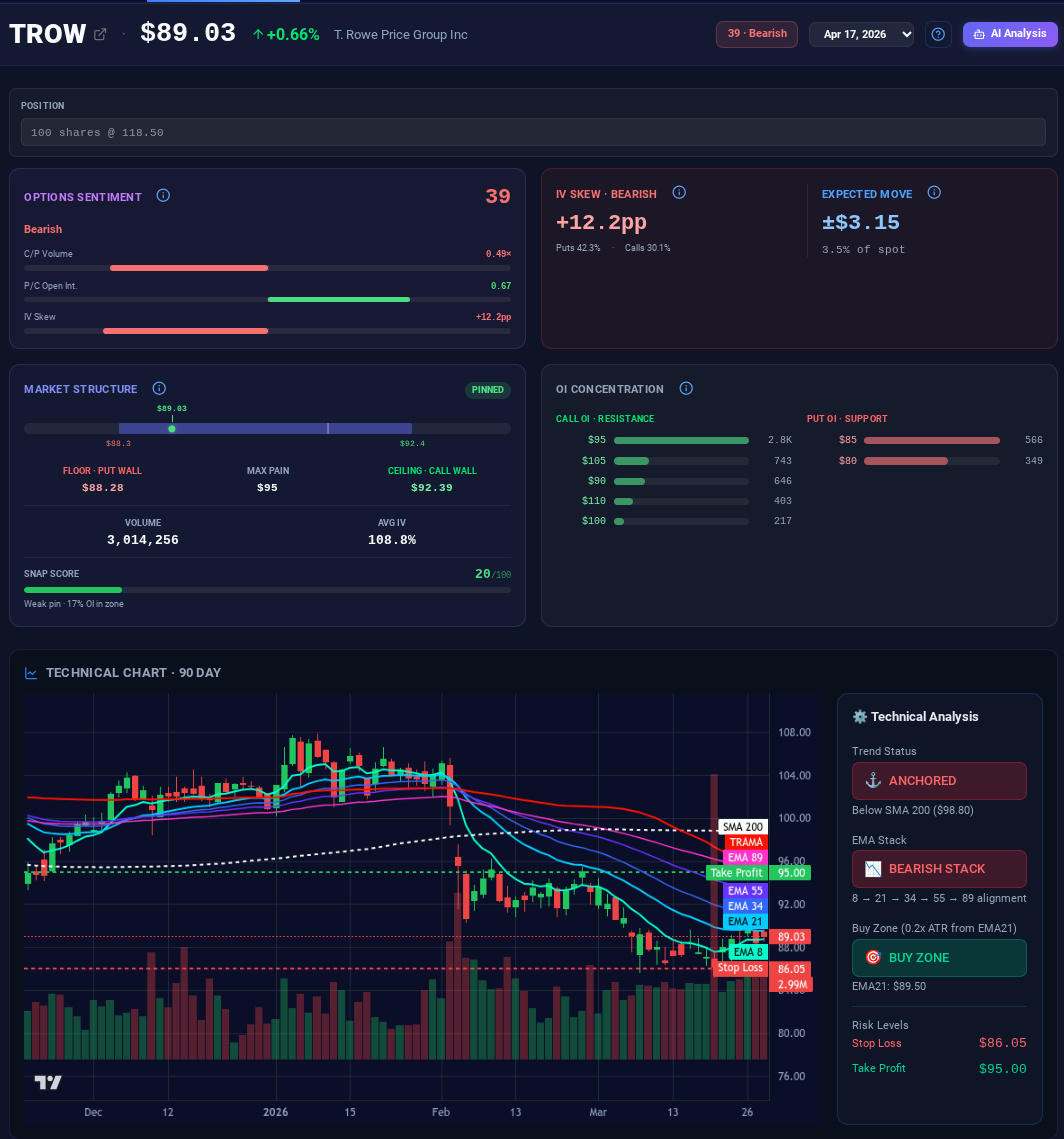Click Weak pin · 17% OI in zone text
The width and height of the screenshot is (1064, 1139).
73,604
